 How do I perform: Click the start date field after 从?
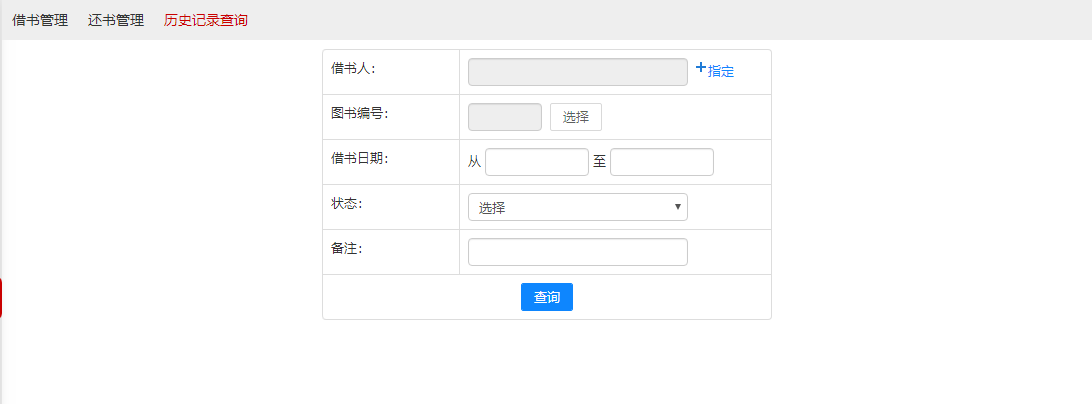tap(536, 162)
